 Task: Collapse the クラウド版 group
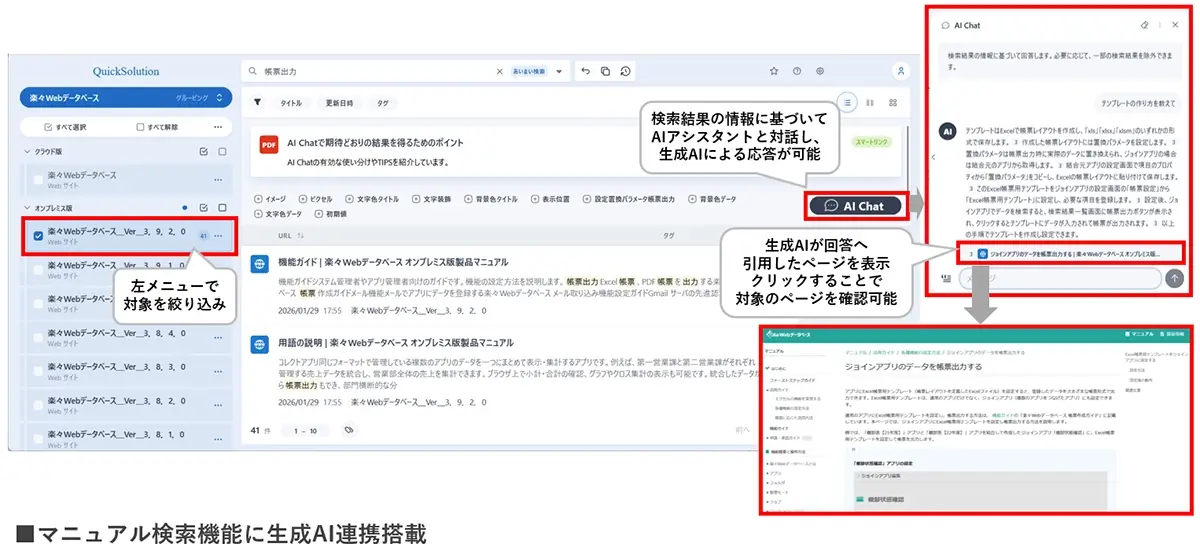click(27, 152)
